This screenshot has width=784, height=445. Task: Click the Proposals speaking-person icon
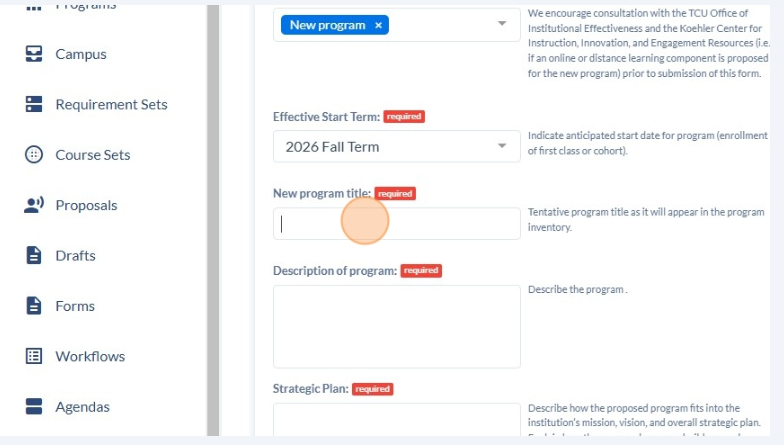click(34, 205)
